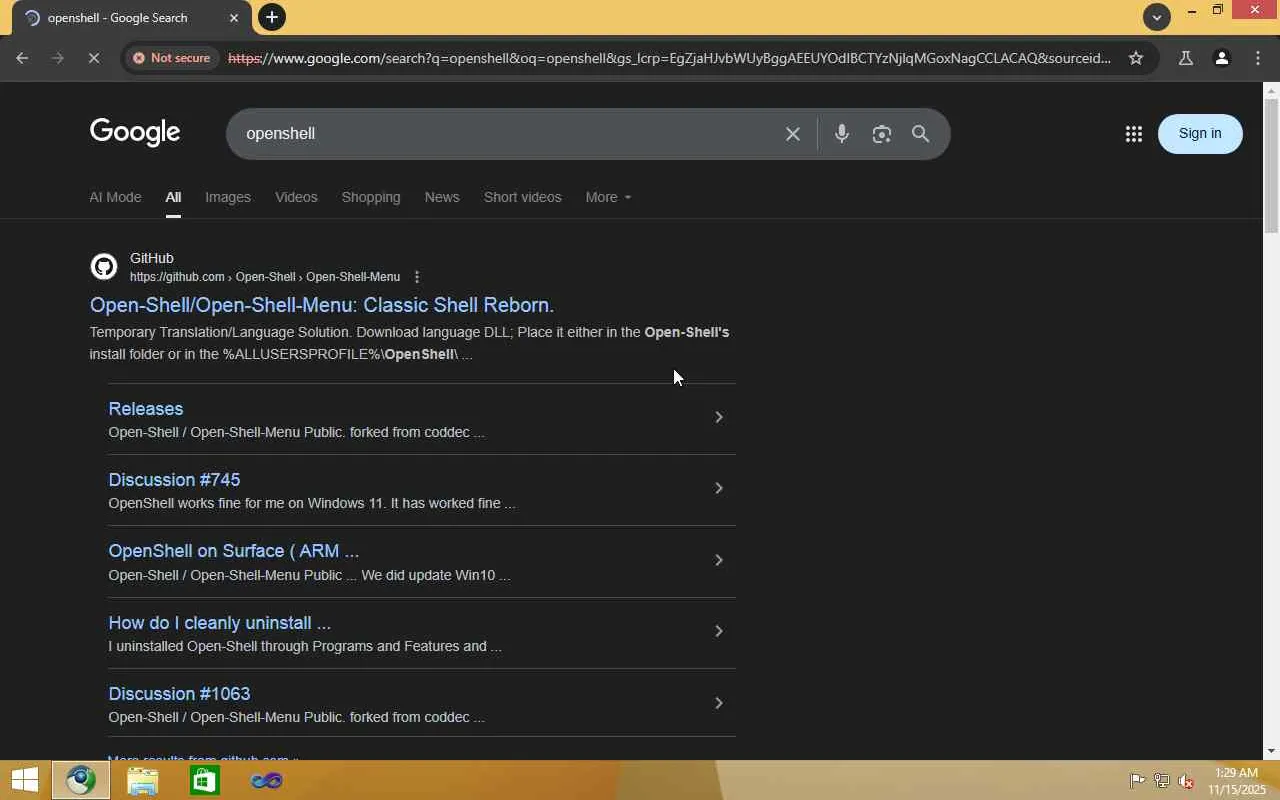Screen dimensions: 1280x800
Task: Open the Google apps grid
Action: click(1134, 133)
